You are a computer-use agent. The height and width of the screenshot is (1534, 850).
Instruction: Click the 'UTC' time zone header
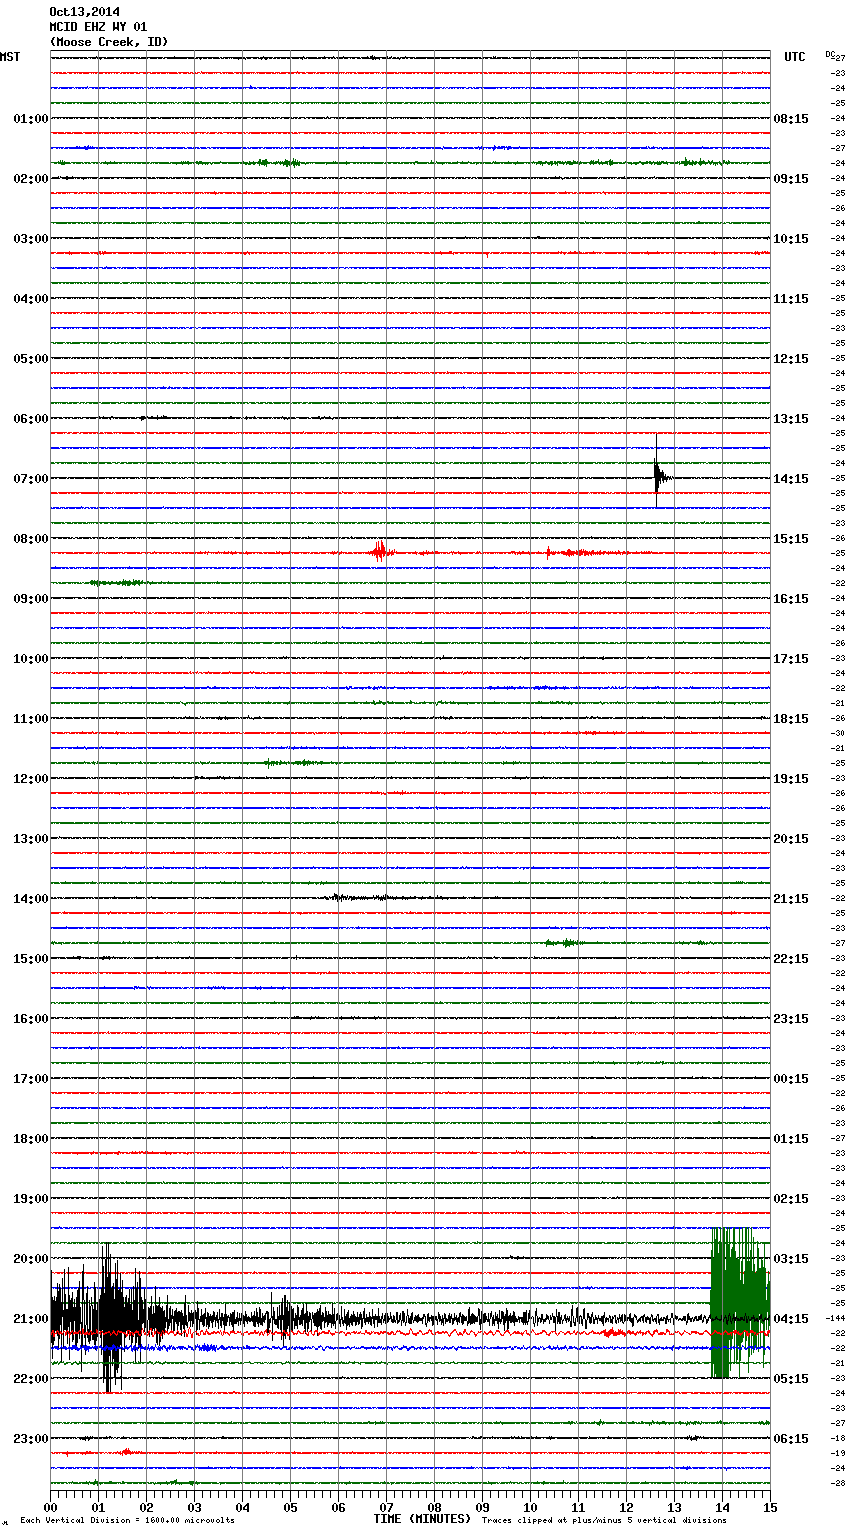click(x=795, y=57)
